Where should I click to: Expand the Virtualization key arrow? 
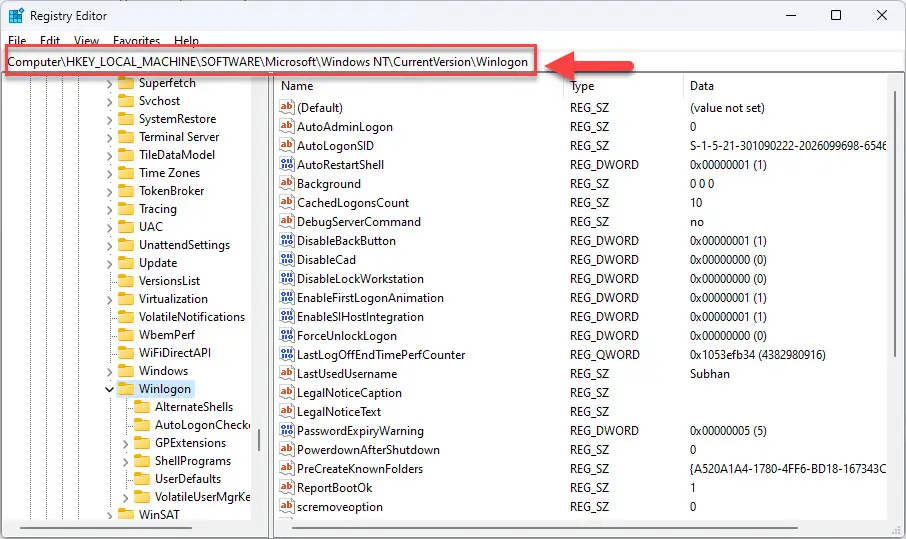(x=109, y=299)
